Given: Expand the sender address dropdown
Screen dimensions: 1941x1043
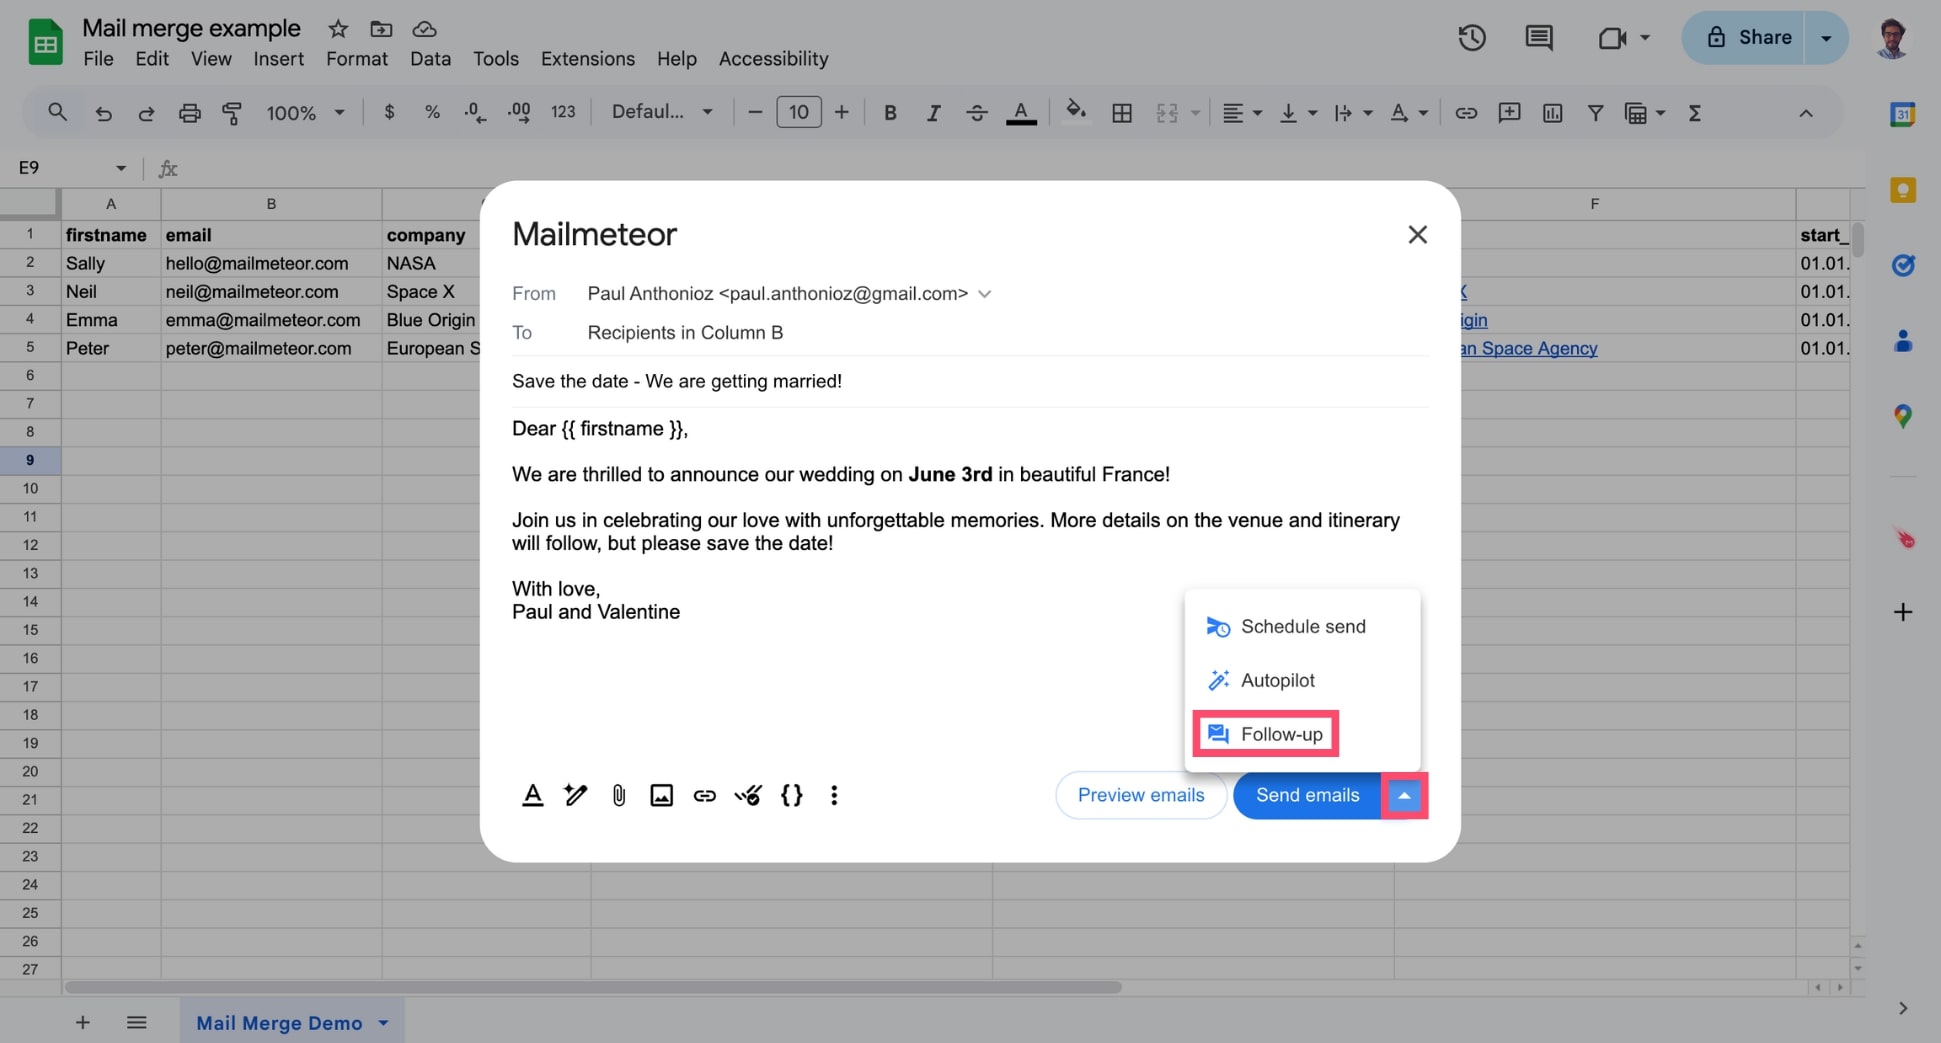Looking at the screenshot, I should 985,293.
